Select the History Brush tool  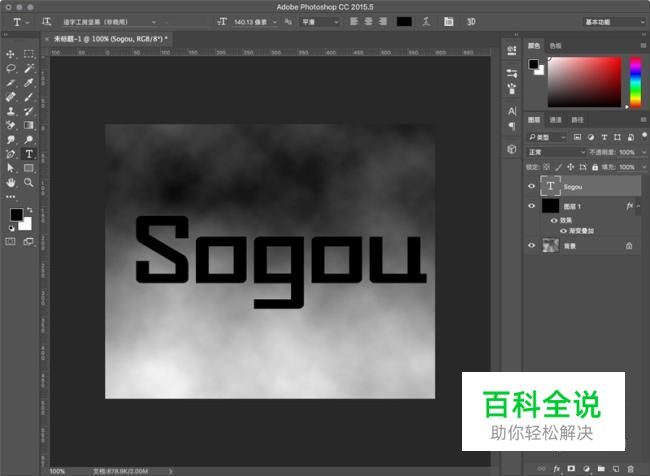(x=29, y=111)
